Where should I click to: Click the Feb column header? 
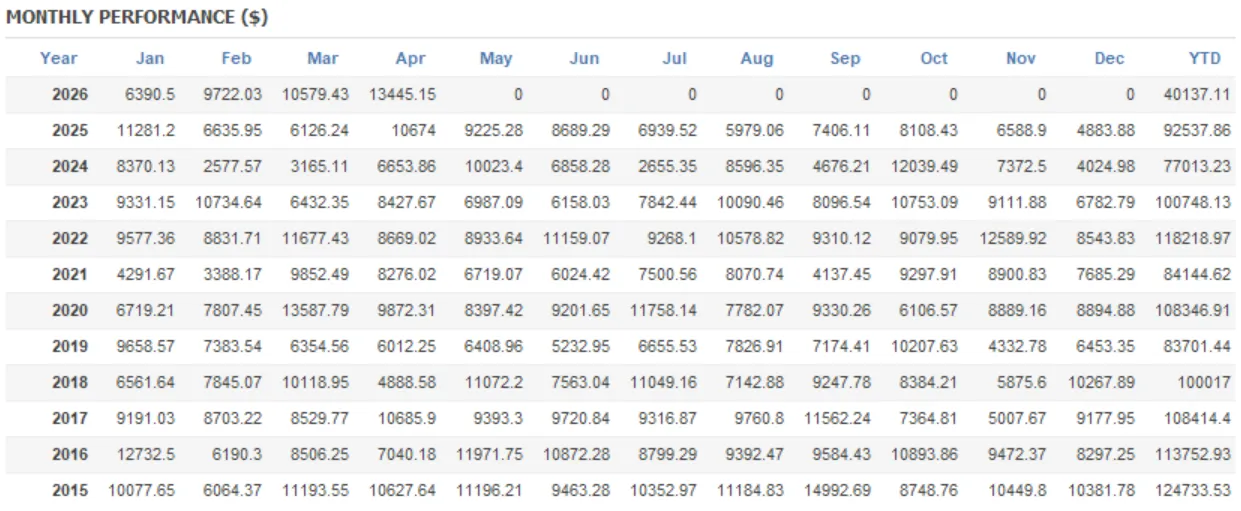pyautogui.click(x=236, y=58)
